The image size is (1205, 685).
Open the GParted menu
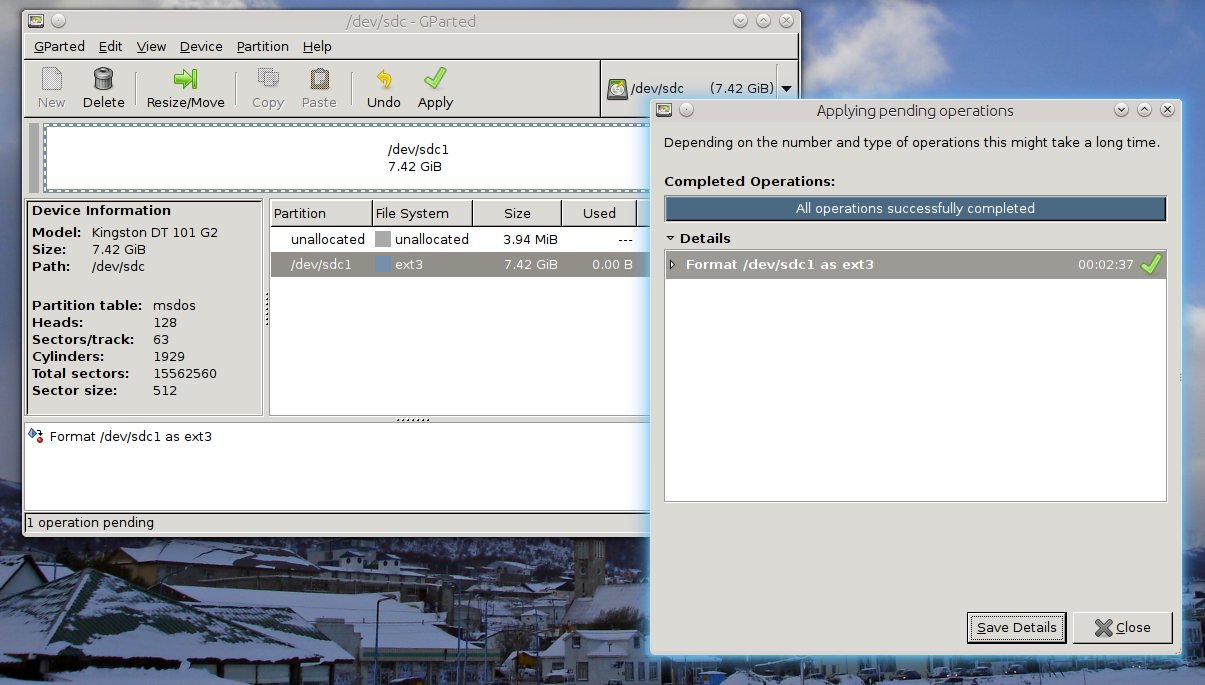point(59,46)
